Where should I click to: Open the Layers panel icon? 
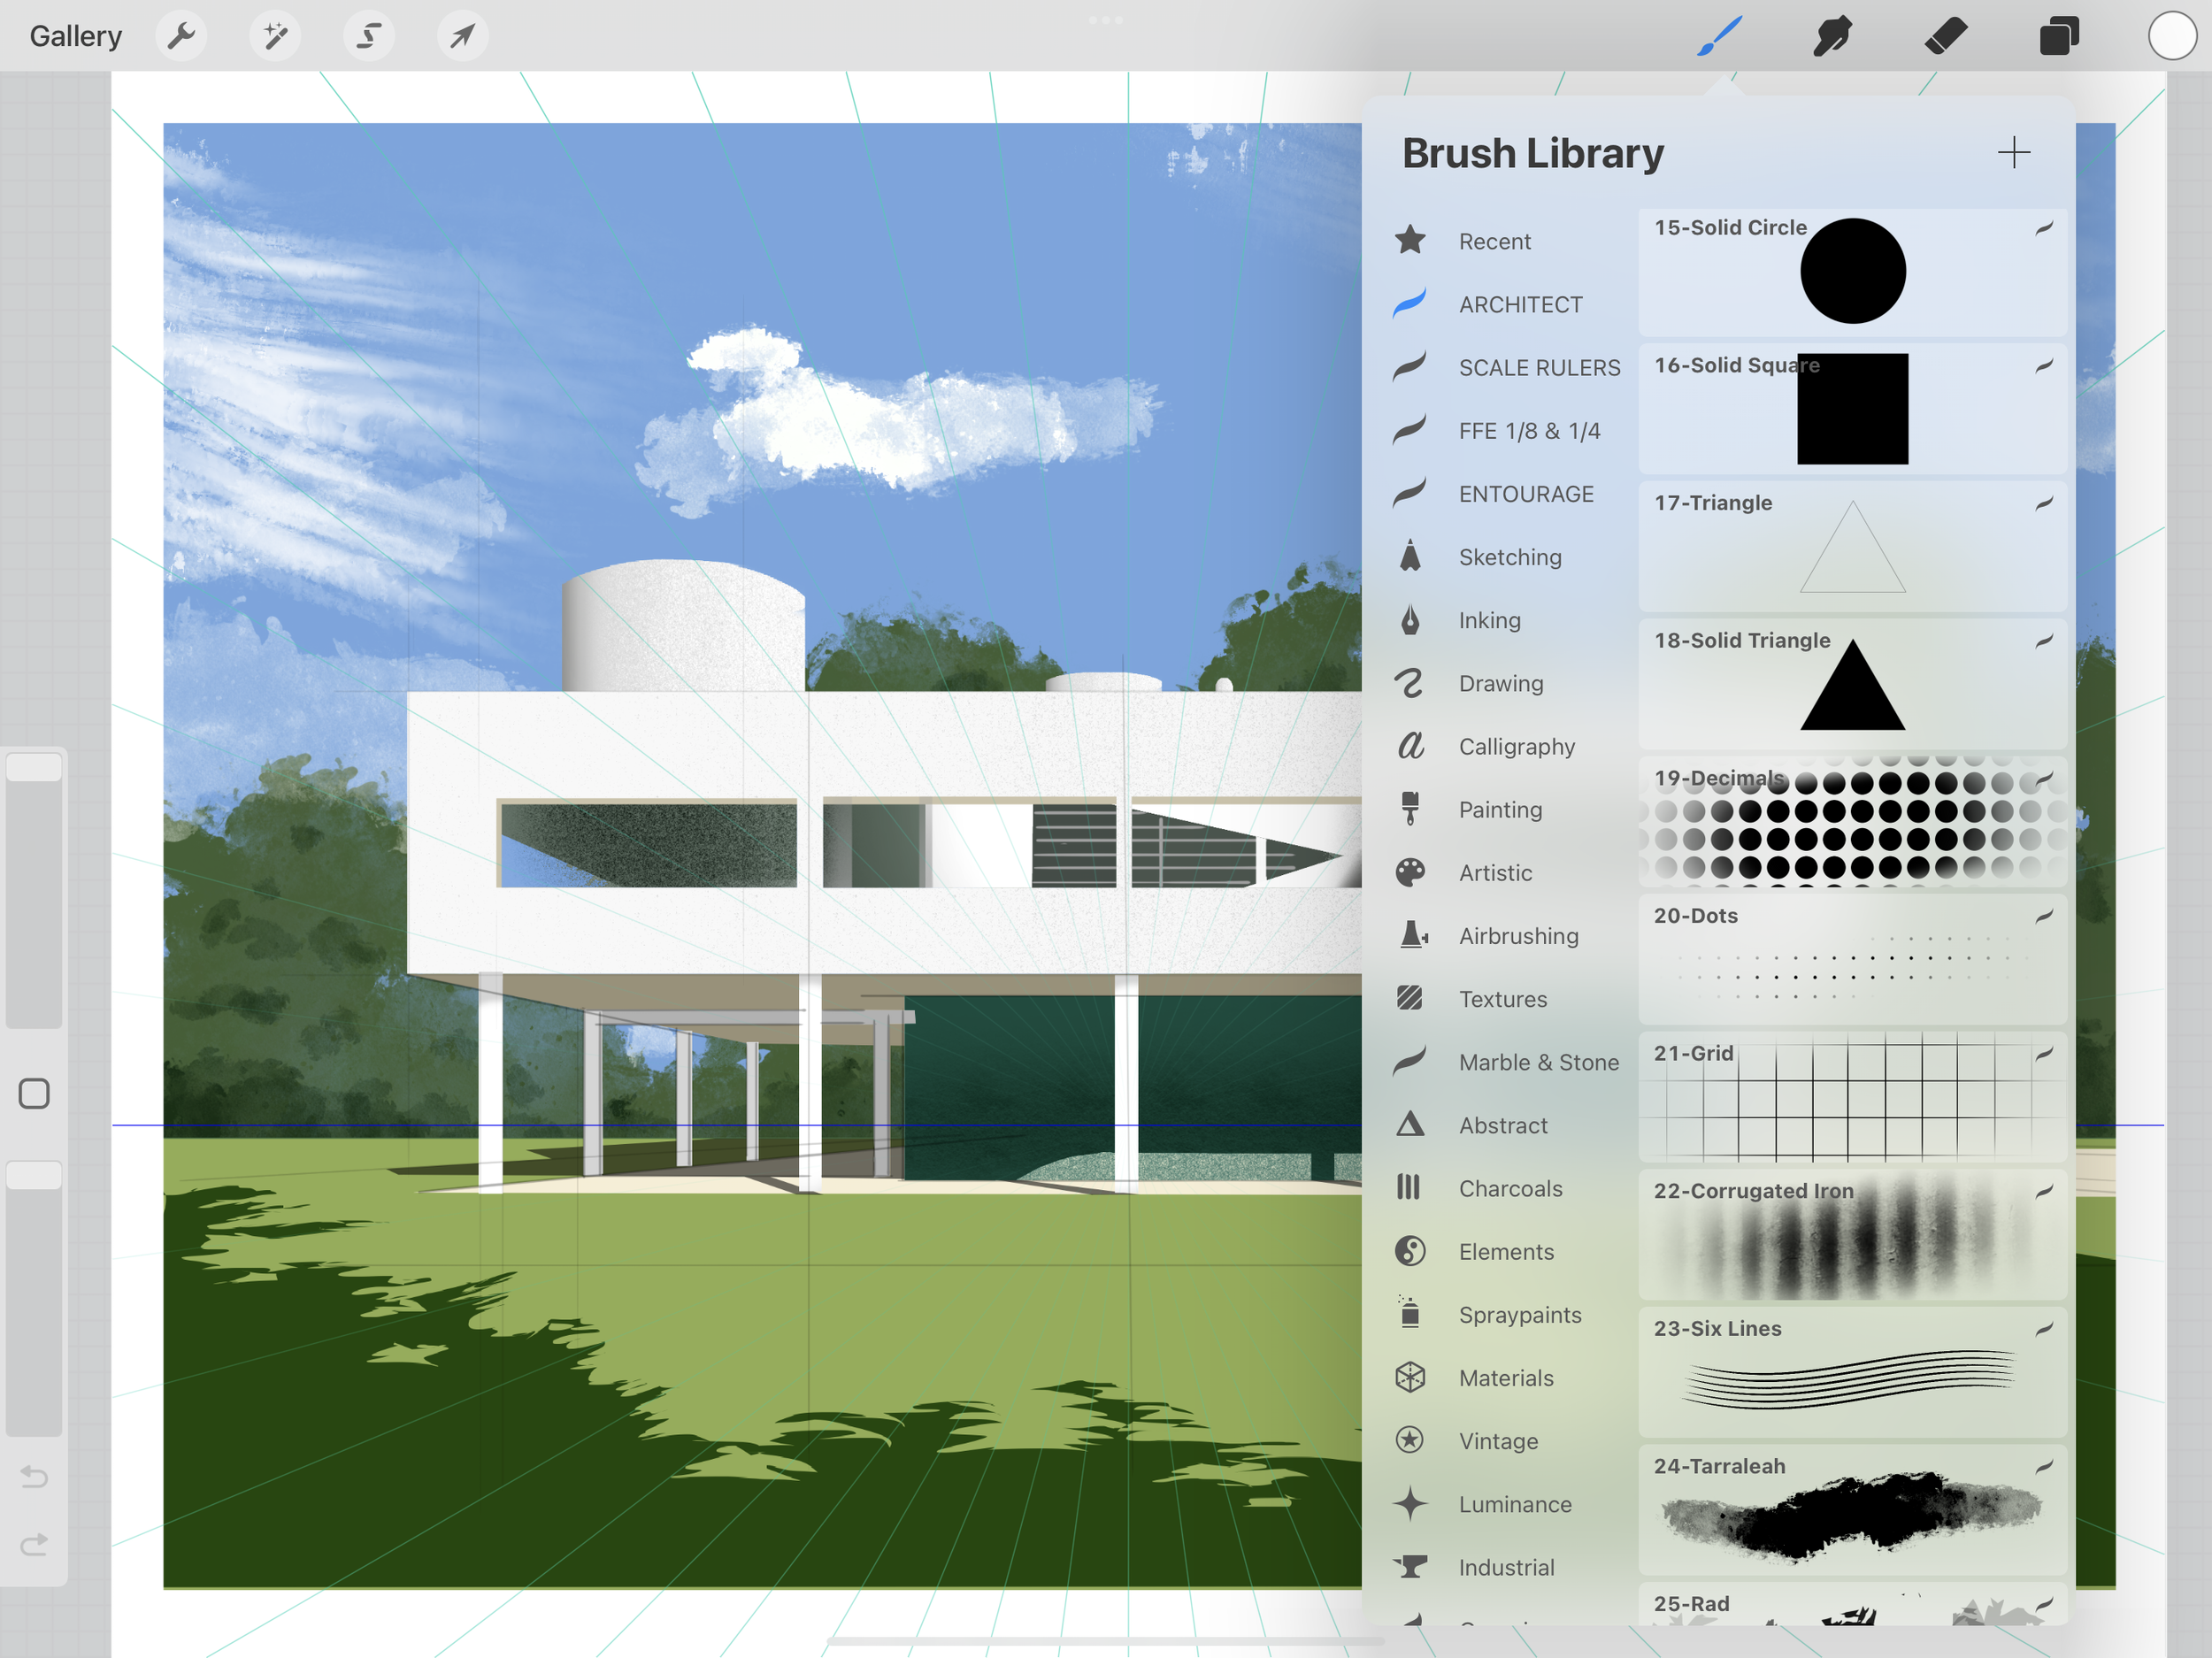coord(2058,36)
